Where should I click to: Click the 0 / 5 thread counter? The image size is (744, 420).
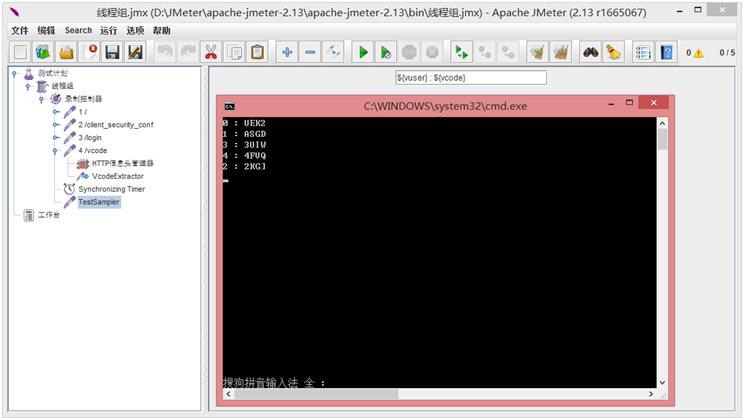726,53
